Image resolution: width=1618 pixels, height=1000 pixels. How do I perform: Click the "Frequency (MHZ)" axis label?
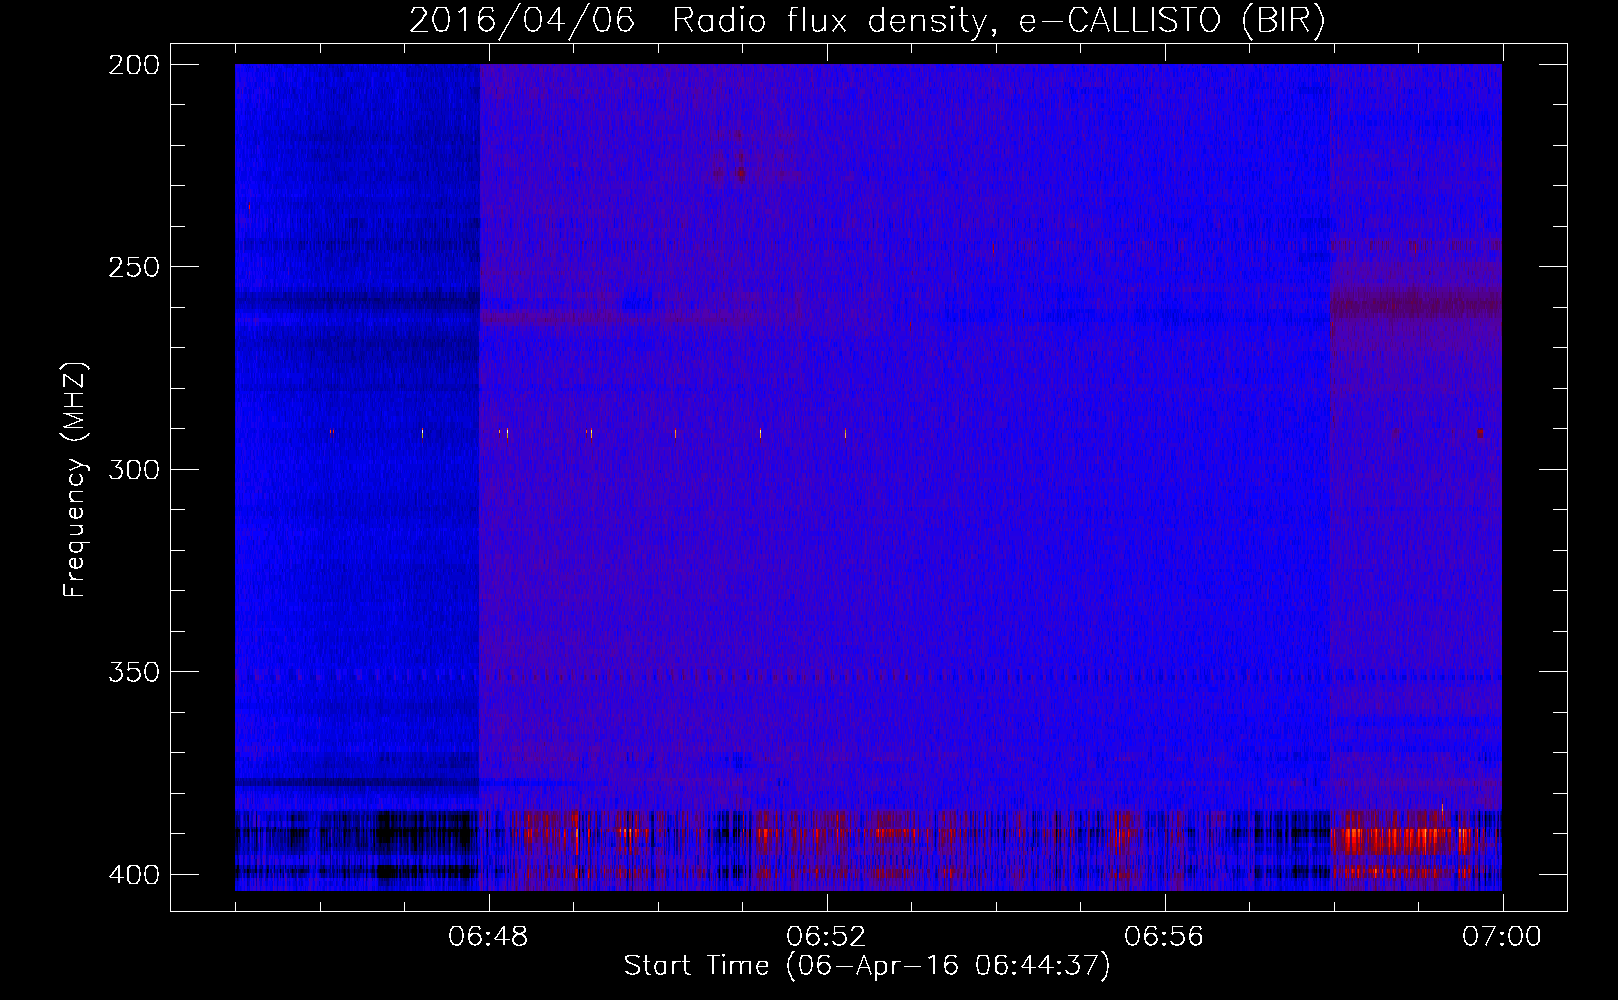[x=74, y=479]
